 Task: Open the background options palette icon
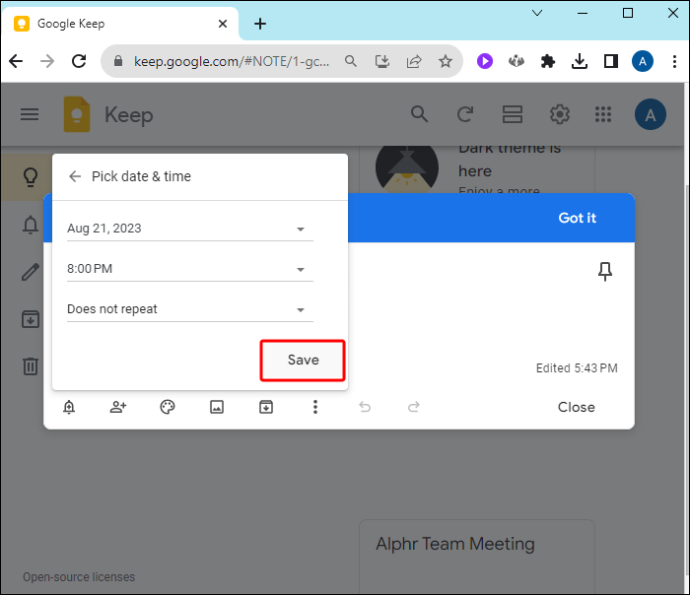point(167,407)
